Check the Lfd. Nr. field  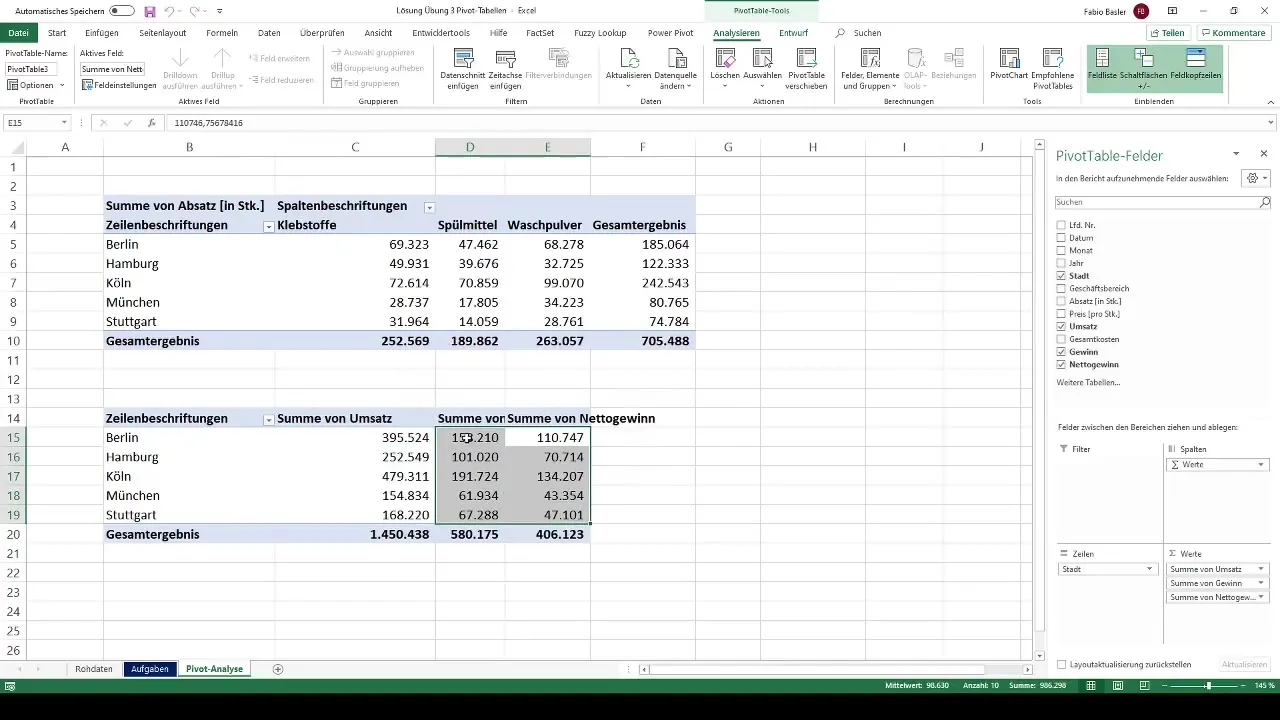point(1061,225)
